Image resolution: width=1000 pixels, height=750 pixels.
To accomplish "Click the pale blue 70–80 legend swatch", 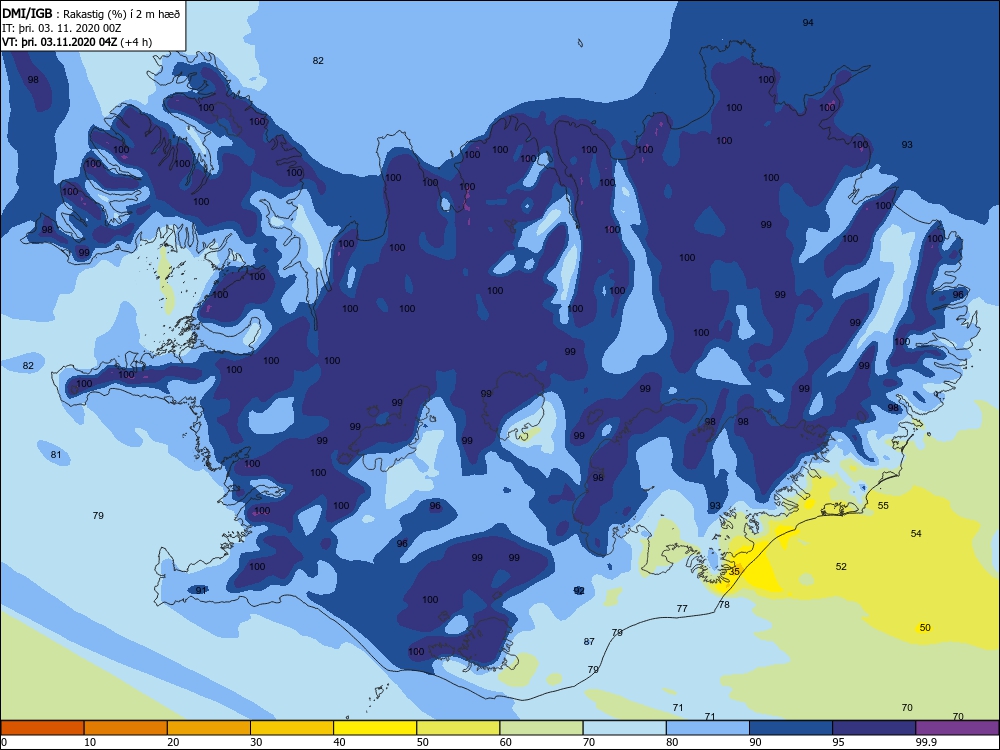I will [x=624, y=728].
